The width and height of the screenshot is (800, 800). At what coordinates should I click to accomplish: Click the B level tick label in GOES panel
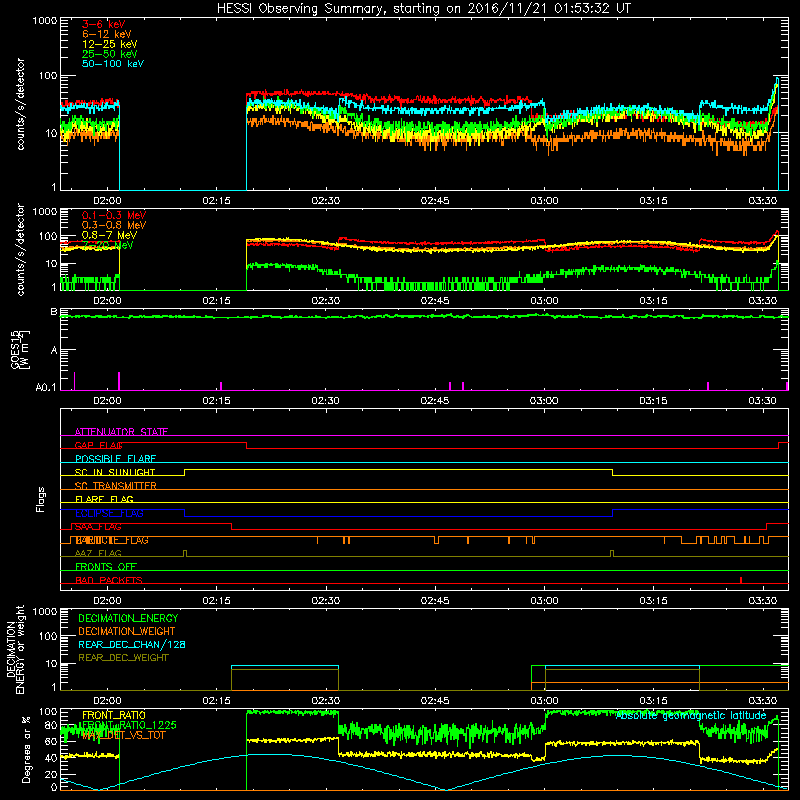pyautogui.click(x=54, y=311)
